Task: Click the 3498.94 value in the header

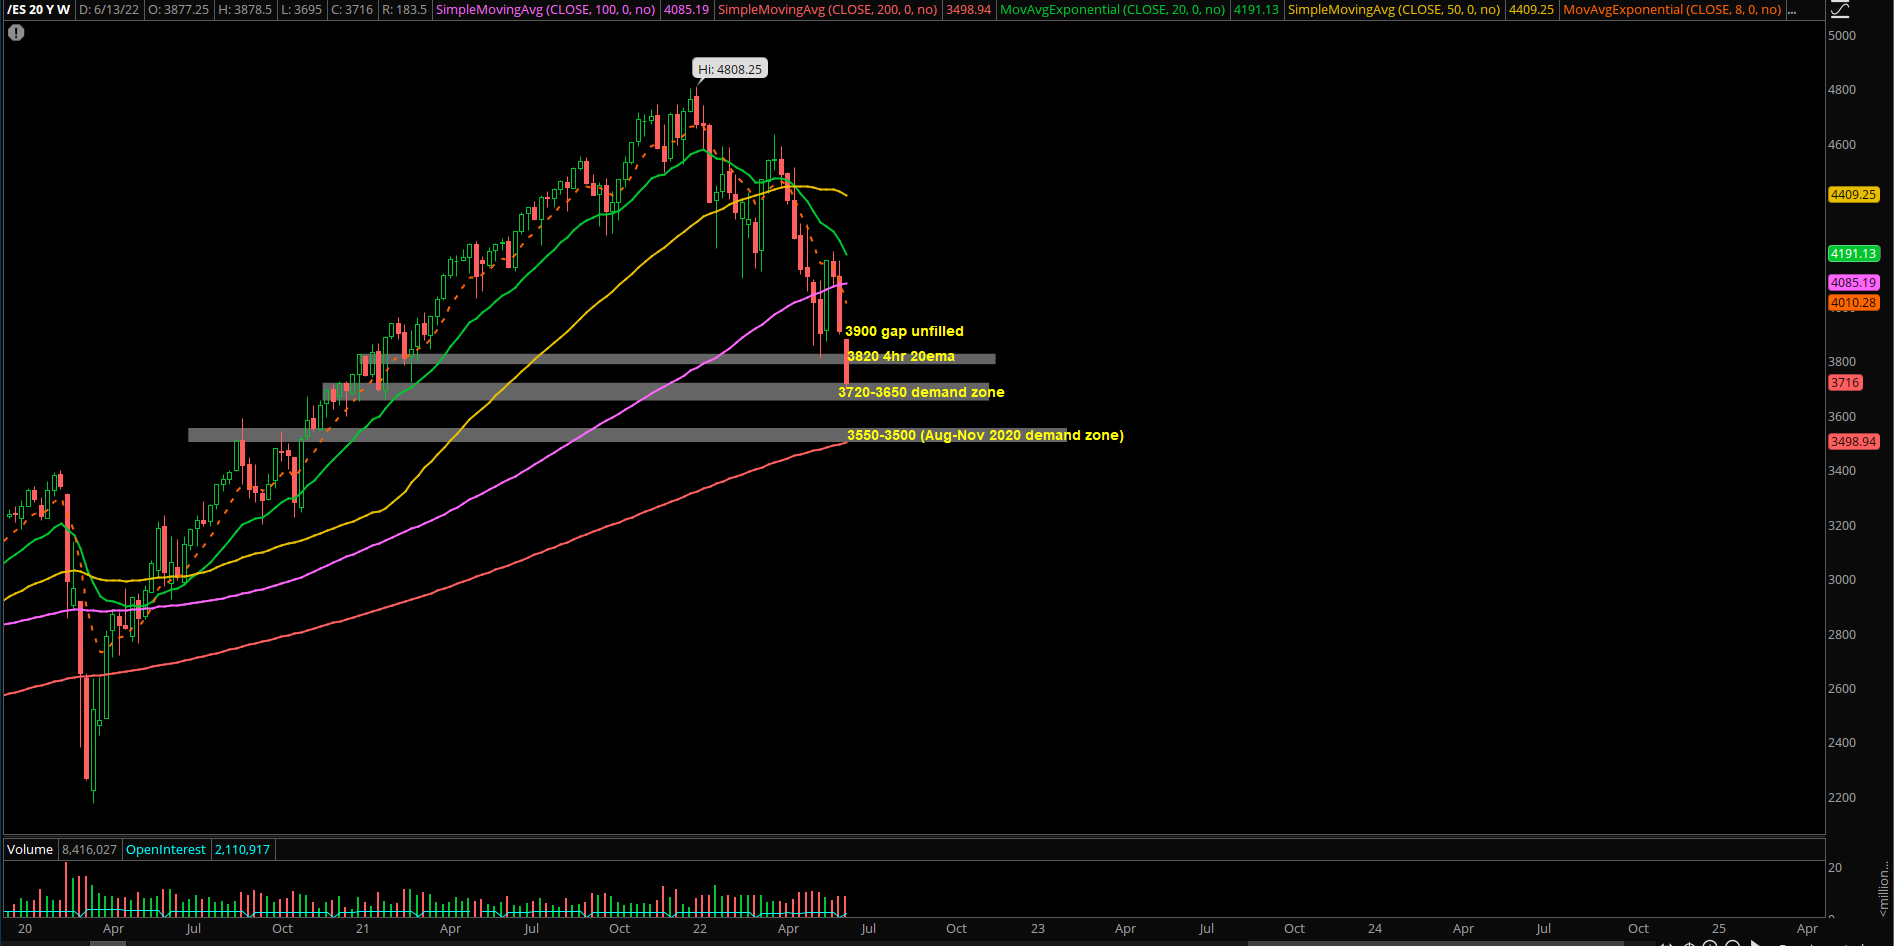Action: 969,10
